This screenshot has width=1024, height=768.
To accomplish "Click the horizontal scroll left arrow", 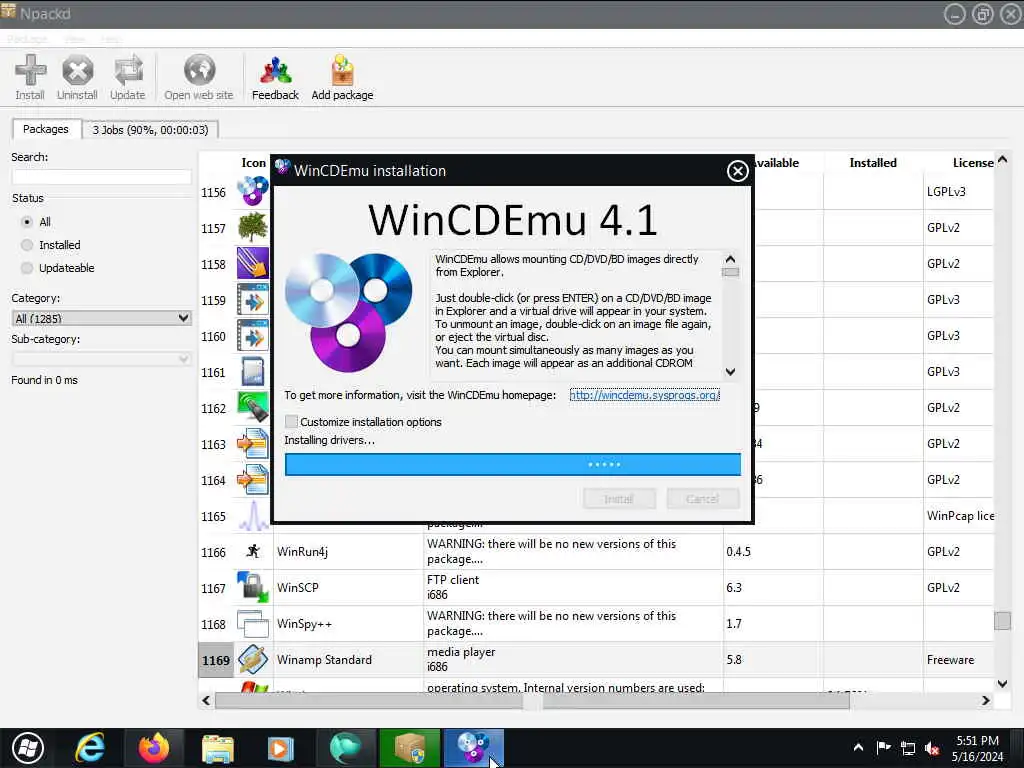I will 206,701.
